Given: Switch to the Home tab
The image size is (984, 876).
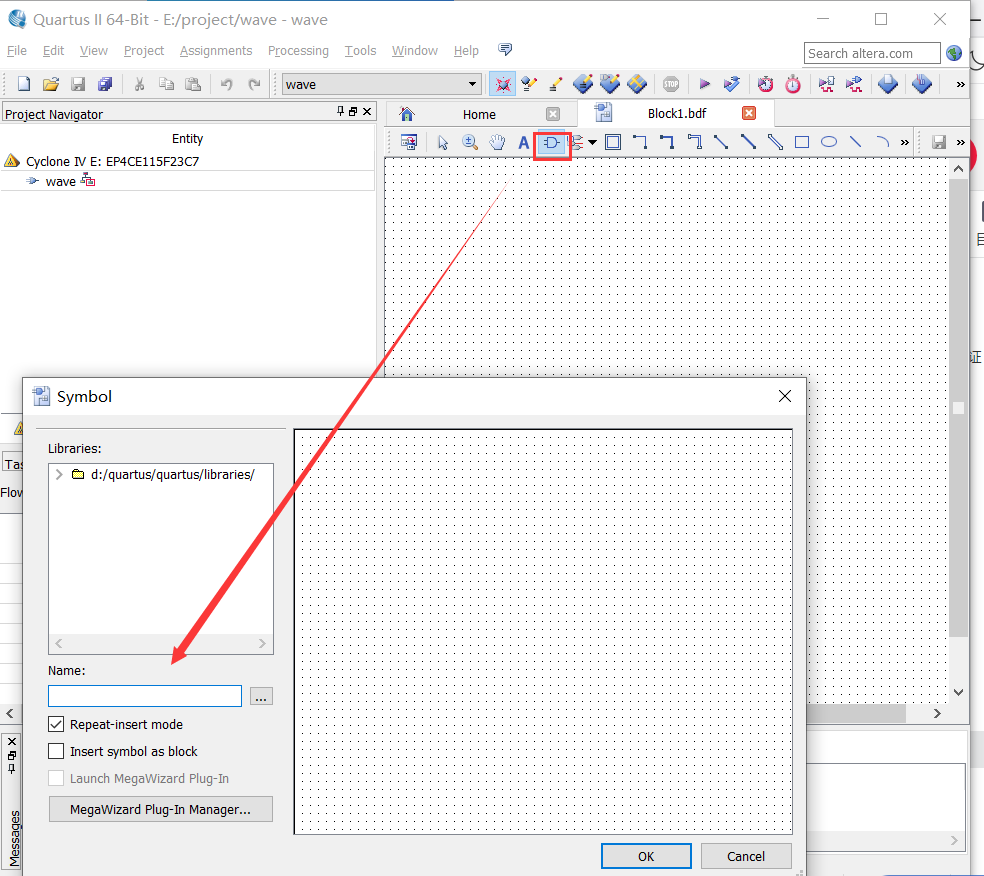Looking at the screenshot, I should 479,114.
